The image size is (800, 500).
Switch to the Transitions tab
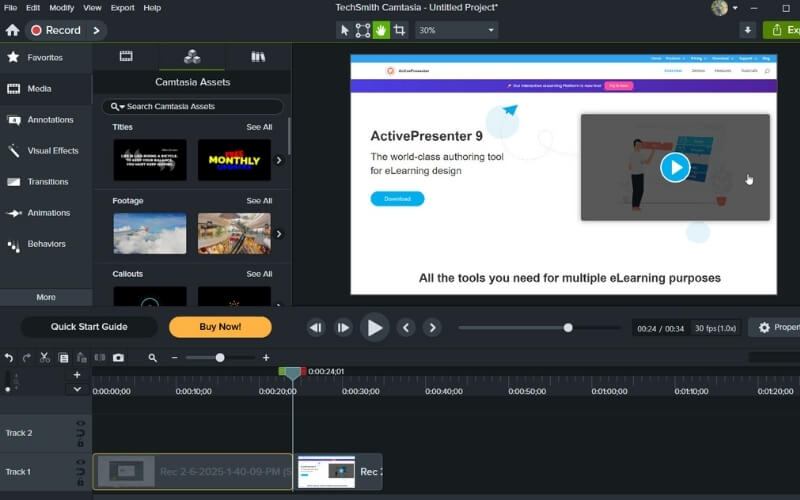coord(47,182)
